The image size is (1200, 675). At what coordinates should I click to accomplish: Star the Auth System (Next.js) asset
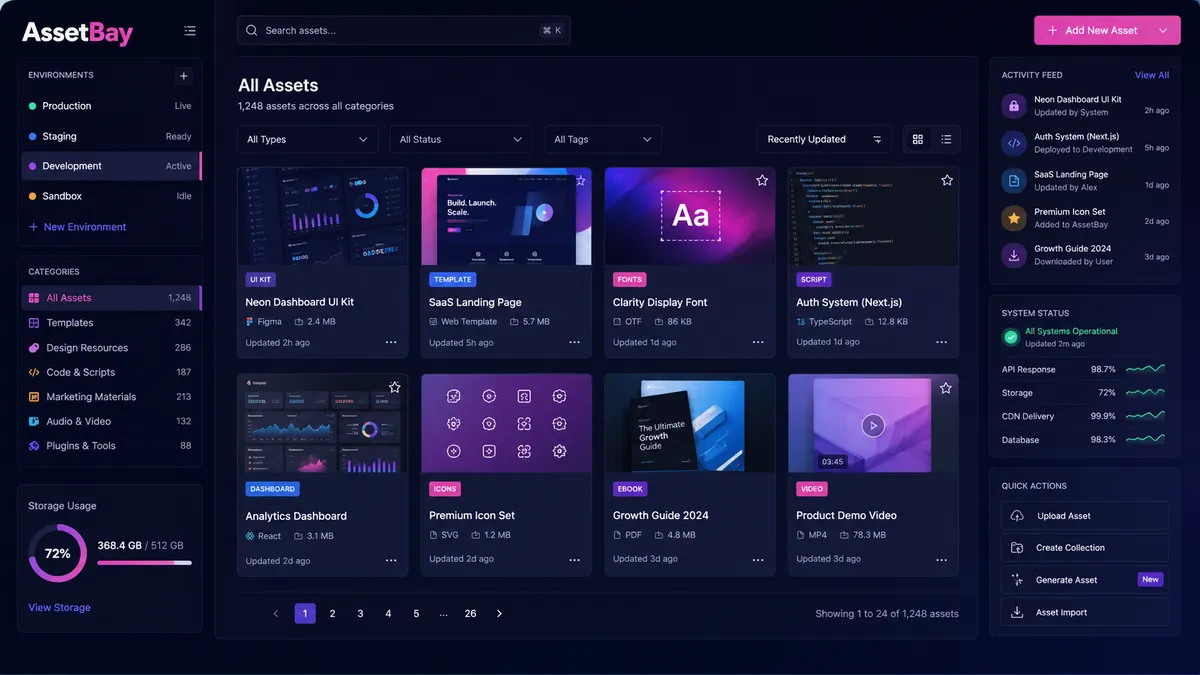coord(947,180)
